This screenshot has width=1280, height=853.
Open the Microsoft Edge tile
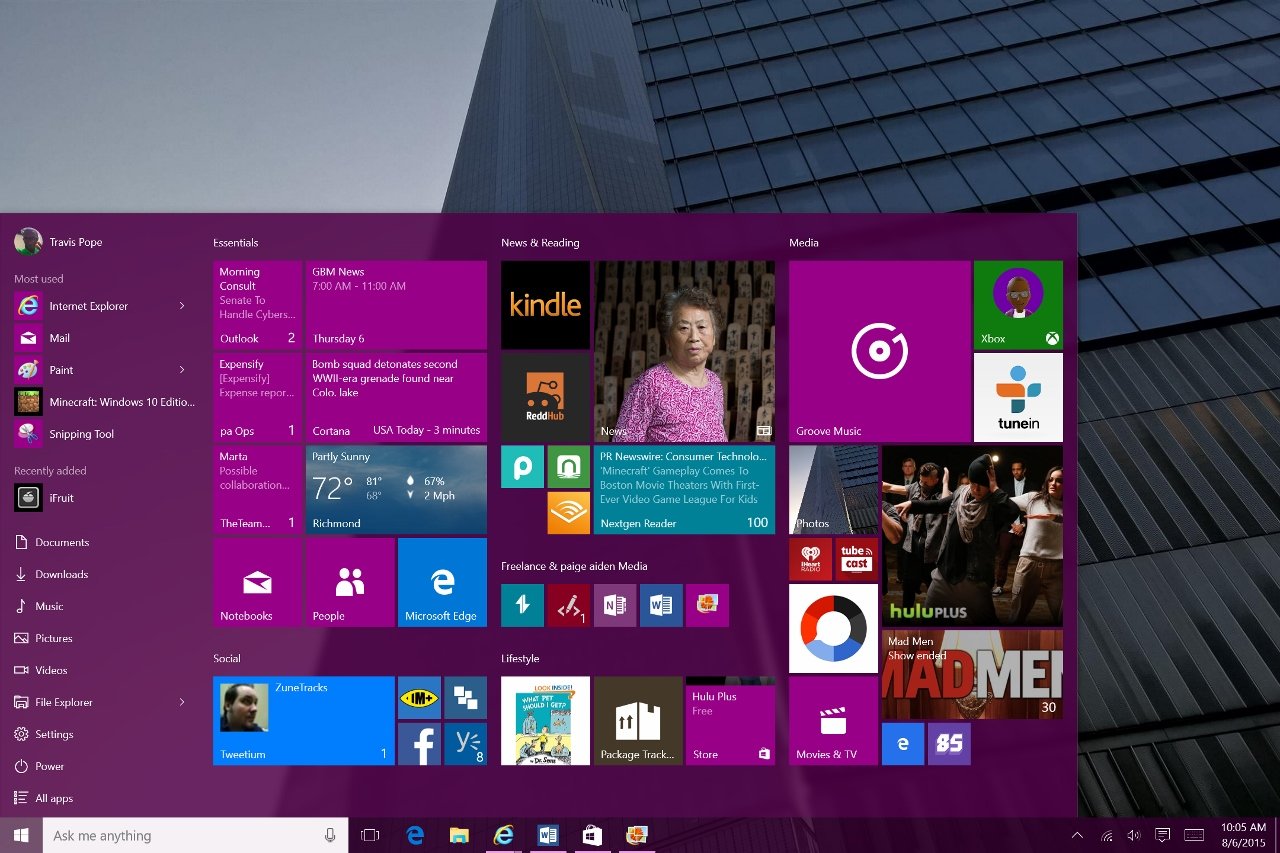click(x=442, y=582)
